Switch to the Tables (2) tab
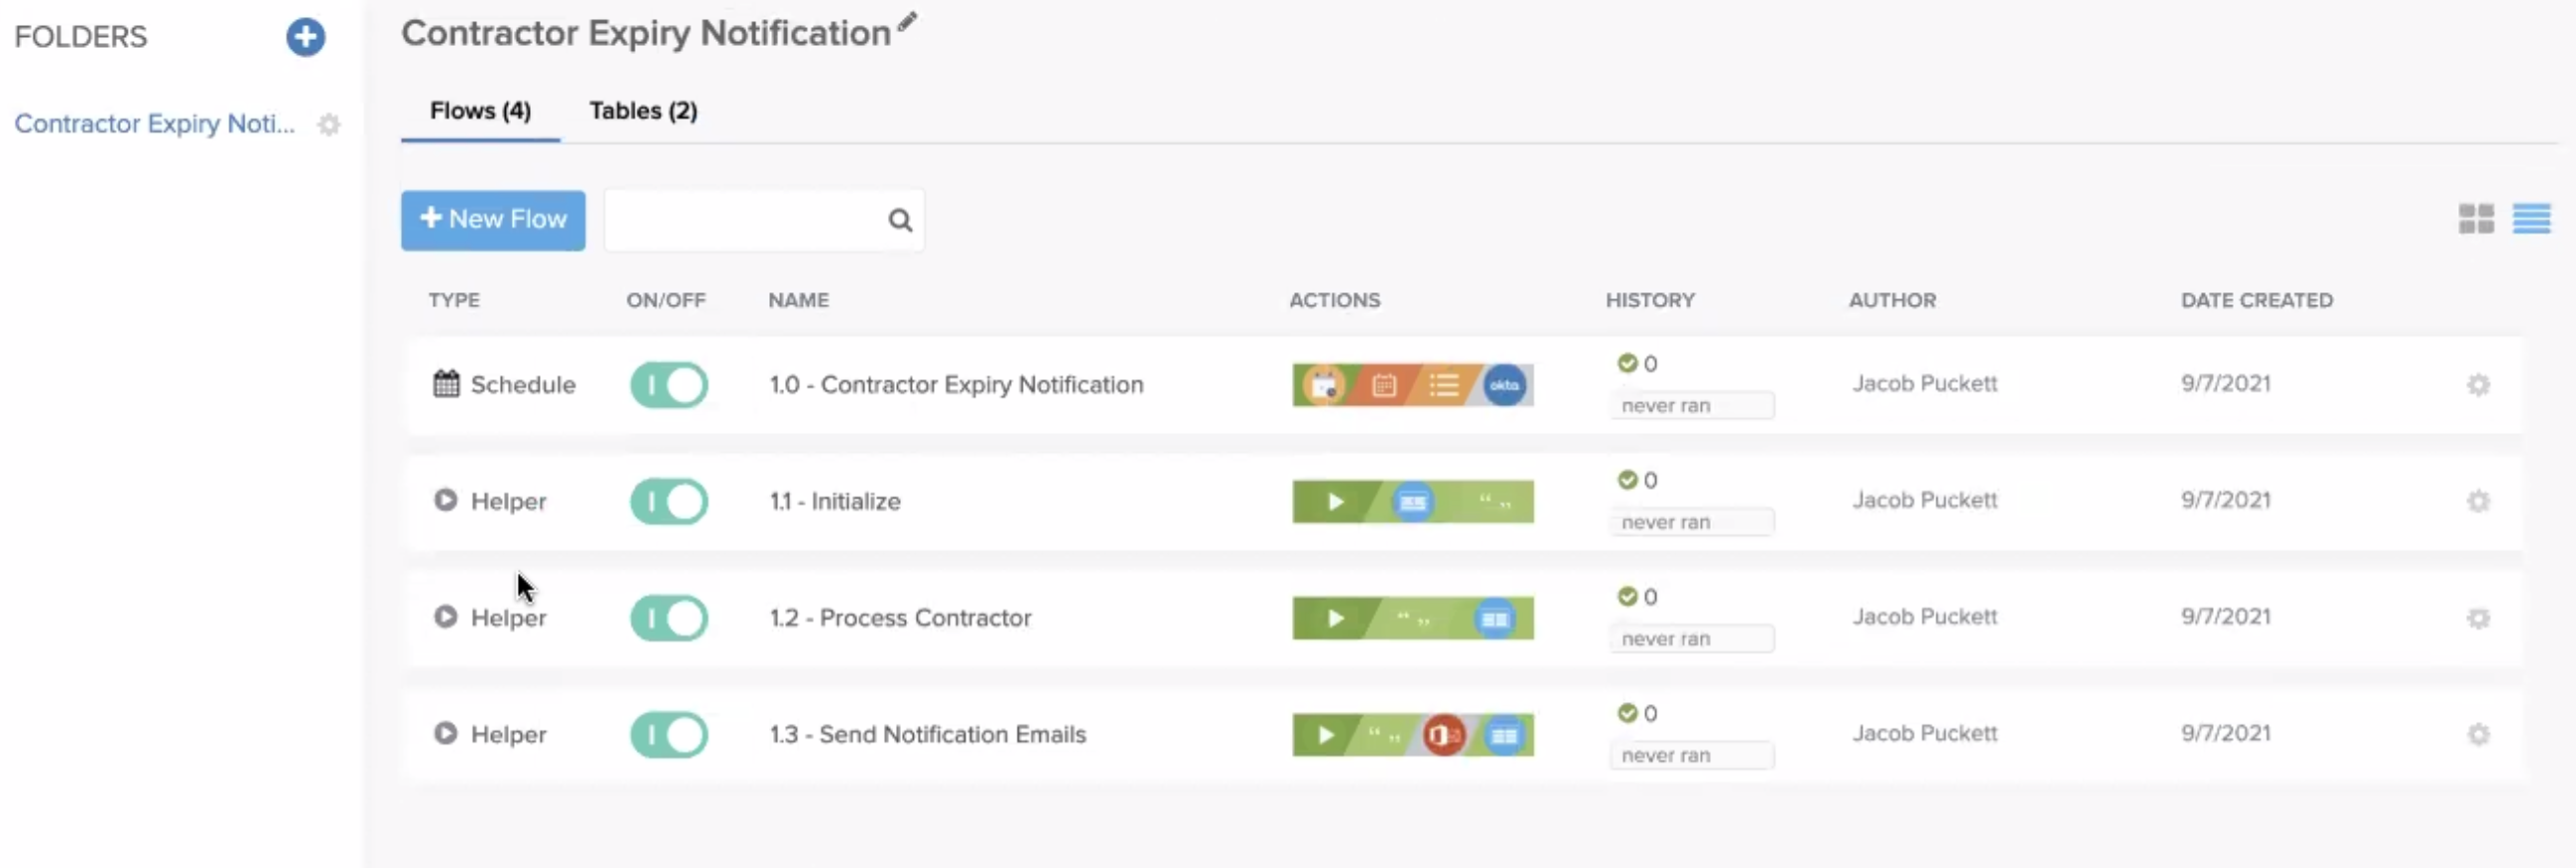Viewport: 2576px width, 868px height. (643, 111)
